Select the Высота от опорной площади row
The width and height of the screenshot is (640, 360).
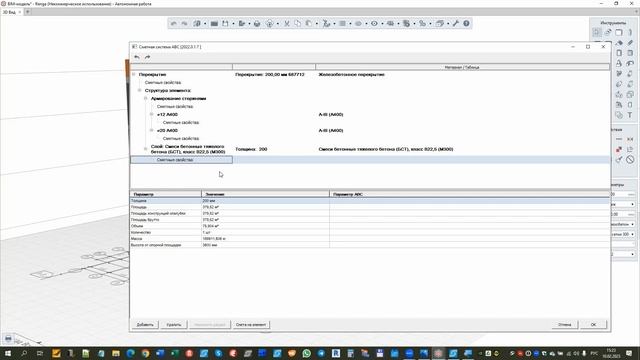pyautogui.click(x=370, y=245)
